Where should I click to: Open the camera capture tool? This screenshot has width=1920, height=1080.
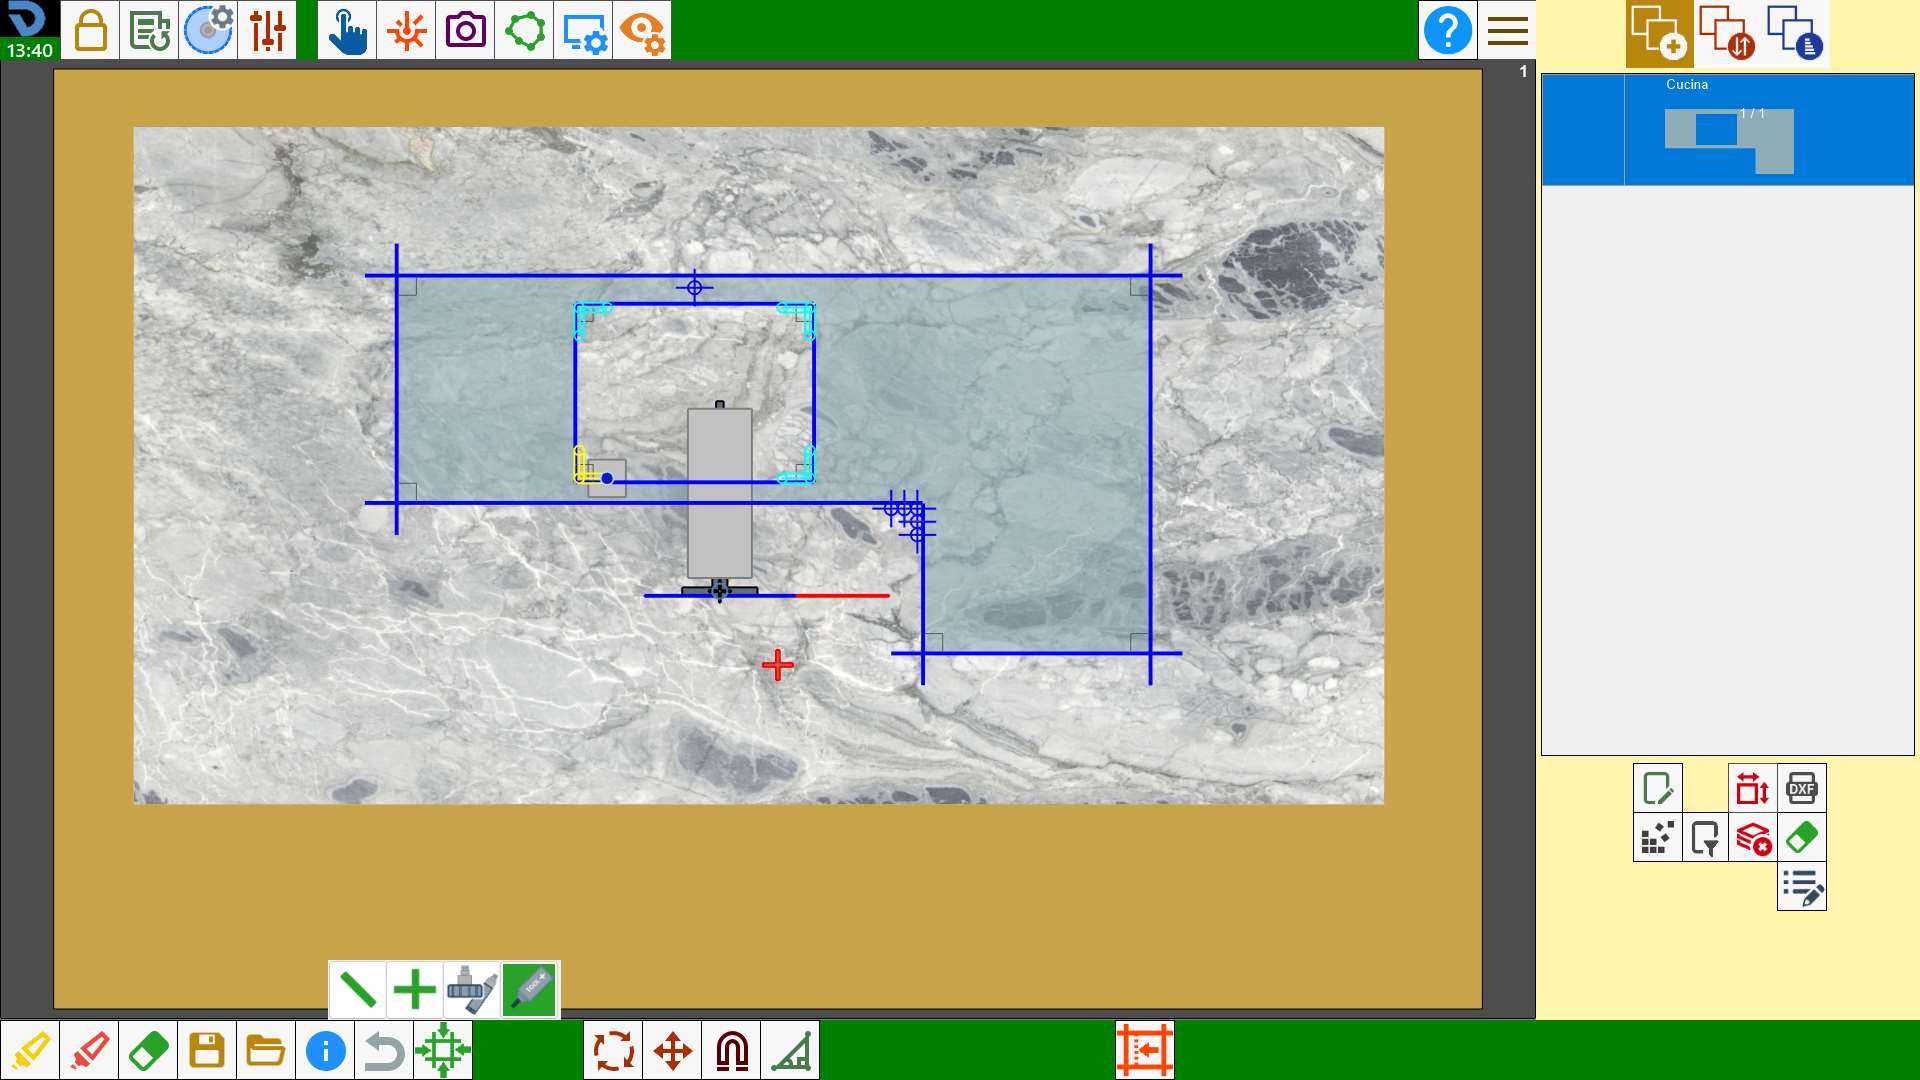(x=465, y=30)
